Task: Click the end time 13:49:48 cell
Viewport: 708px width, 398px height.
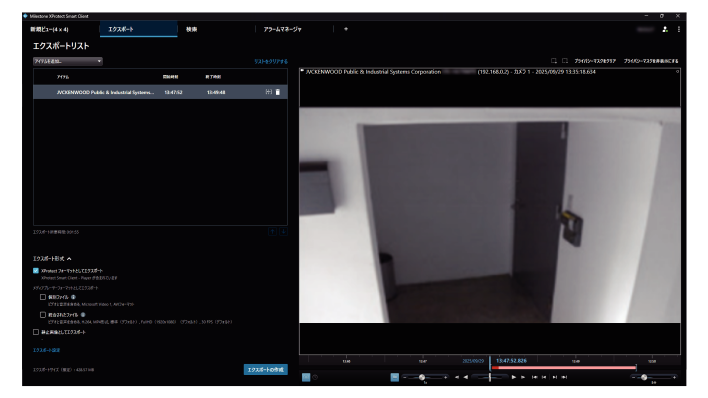Action: [x=216, y=92]
